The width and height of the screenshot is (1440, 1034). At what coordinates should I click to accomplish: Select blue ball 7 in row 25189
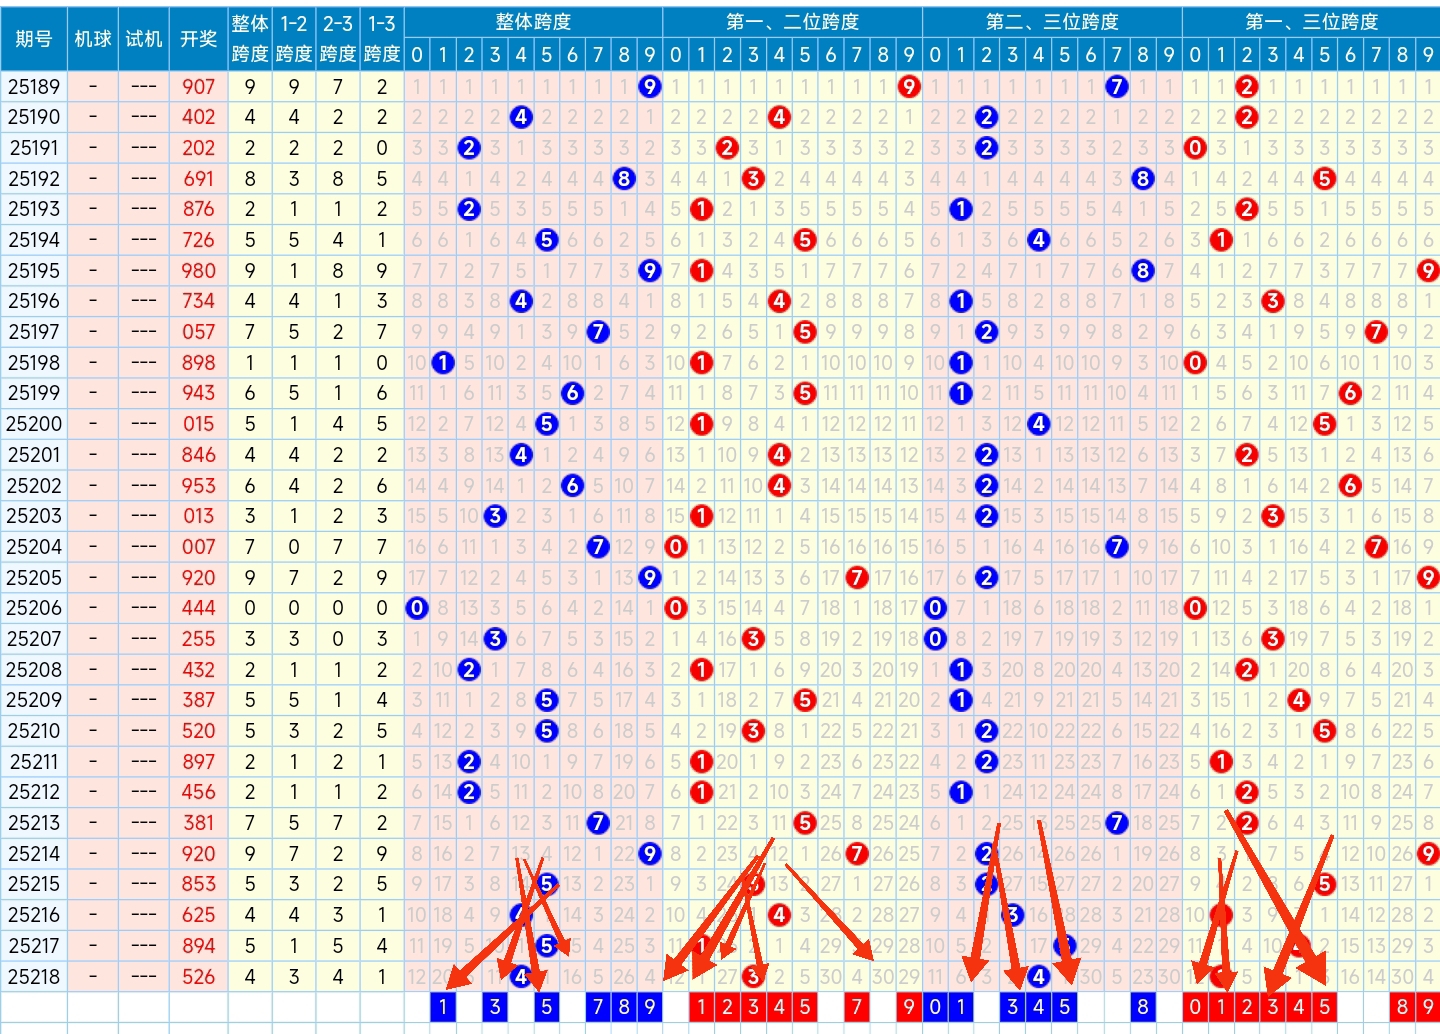click(x=1116, y=87)
